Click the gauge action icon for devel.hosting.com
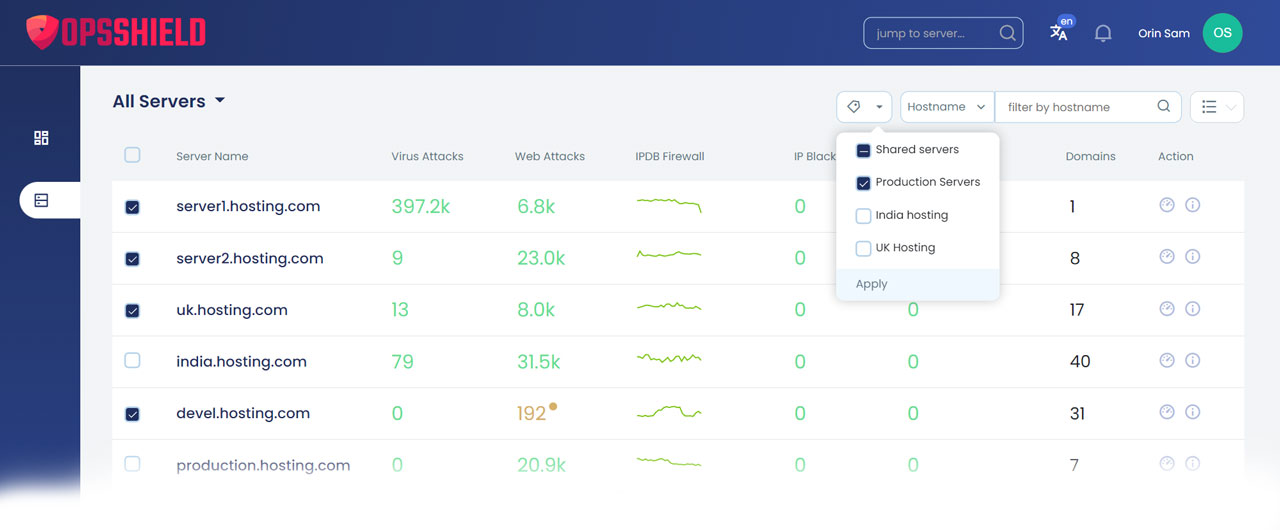This screenshot has width=1280, height=530. pyautogui.click(x=1166, y=412)
